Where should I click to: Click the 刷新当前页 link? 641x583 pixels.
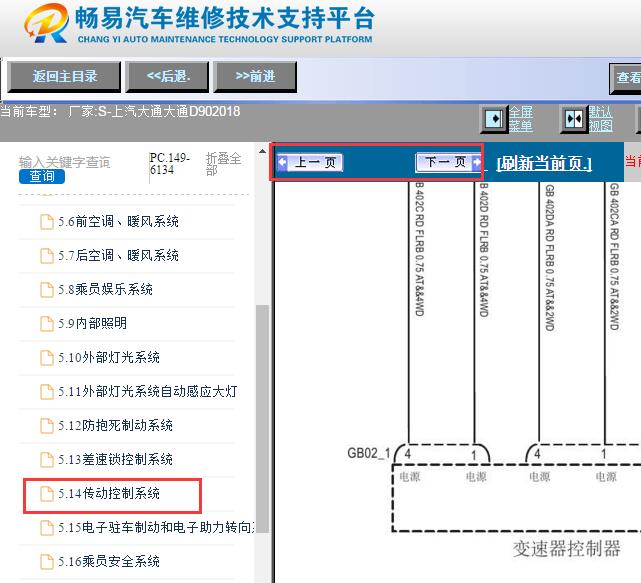(544, 164)
